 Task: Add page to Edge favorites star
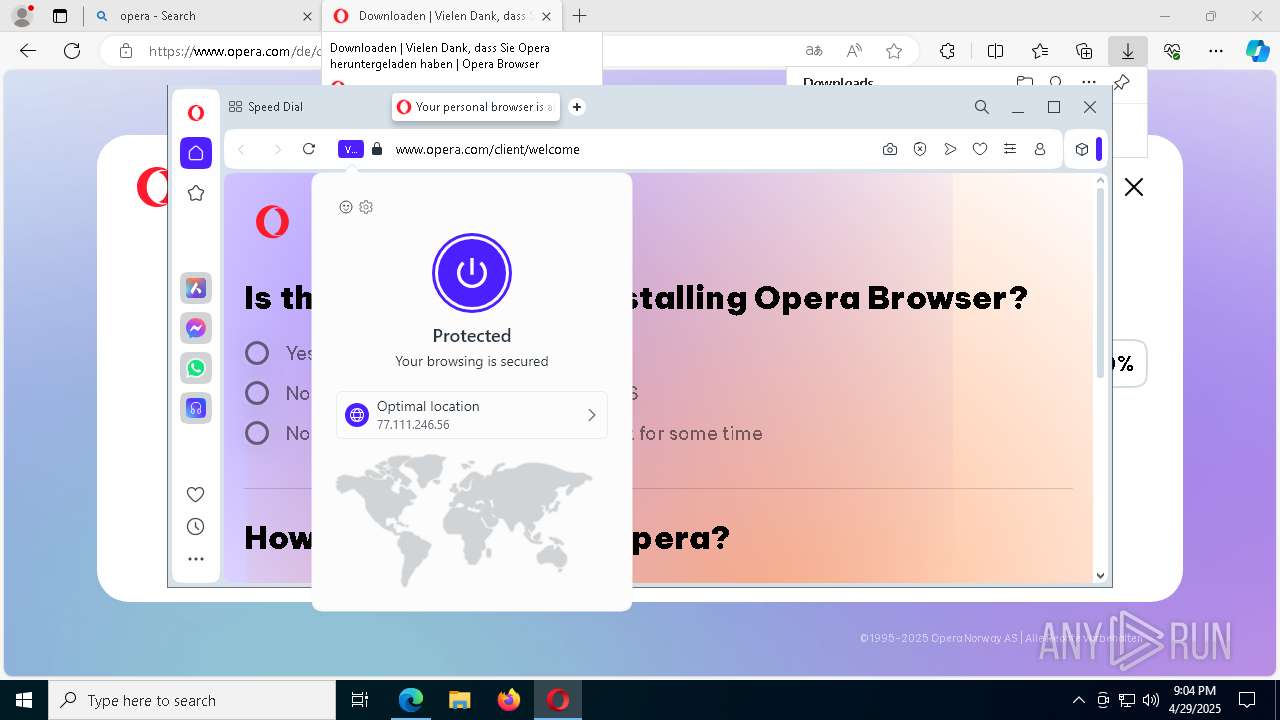[894, 51]
